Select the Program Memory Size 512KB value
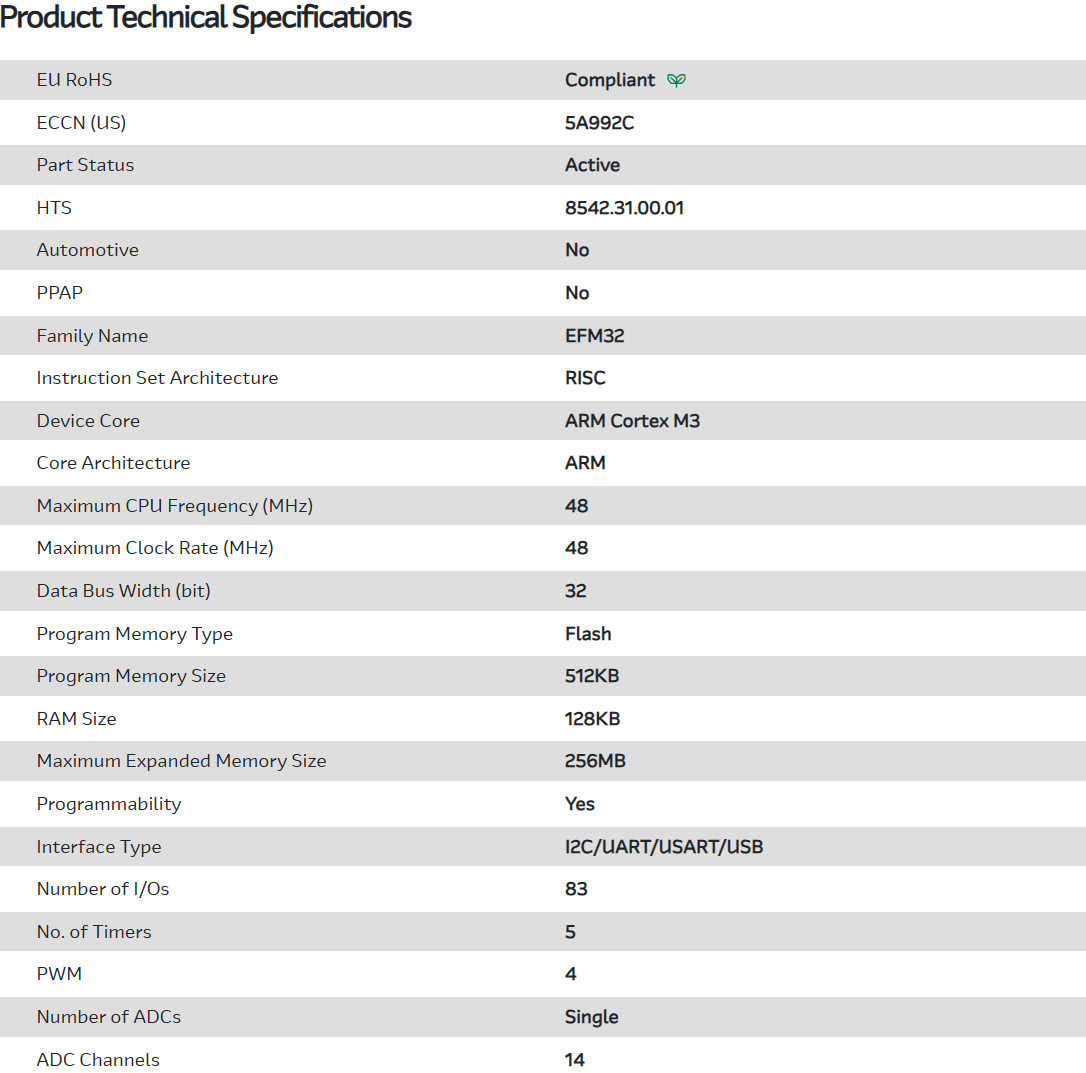Viewport: 1086px width, 1073px height. 592,676
